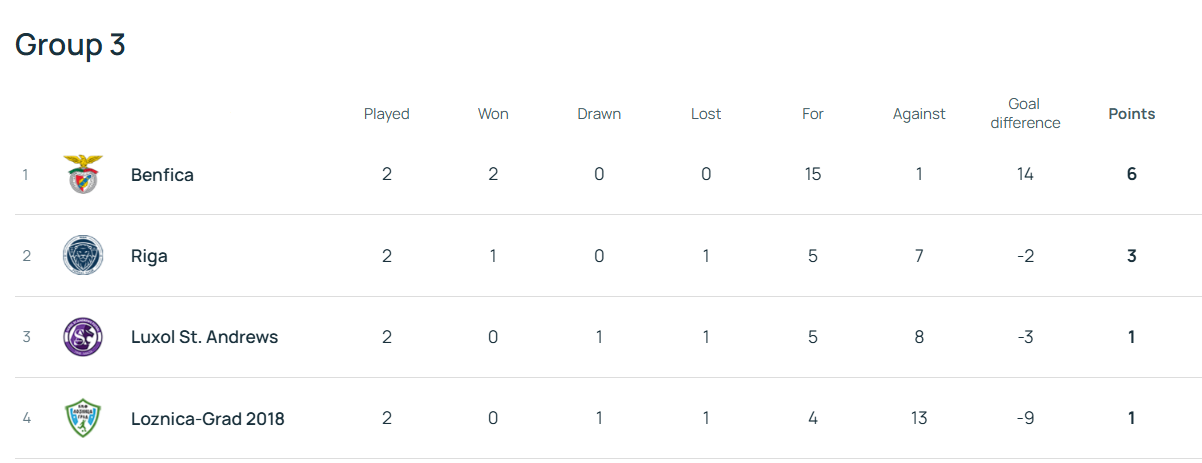Click the Goal difference column header

(1024, 113)
